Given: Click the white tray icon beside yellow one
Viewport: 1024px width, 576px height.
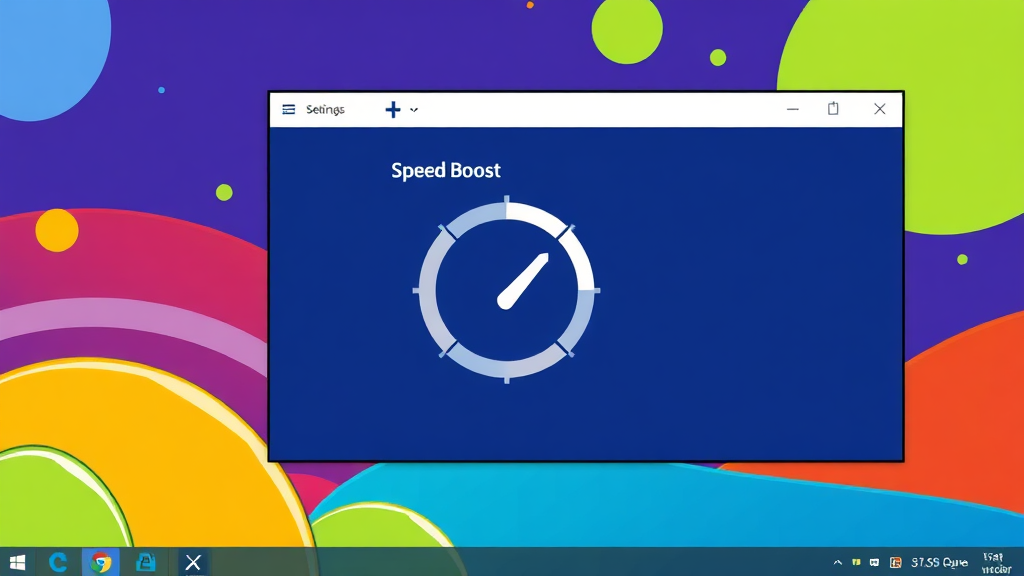Looking at the screenshot, I should tap(875, 562).
